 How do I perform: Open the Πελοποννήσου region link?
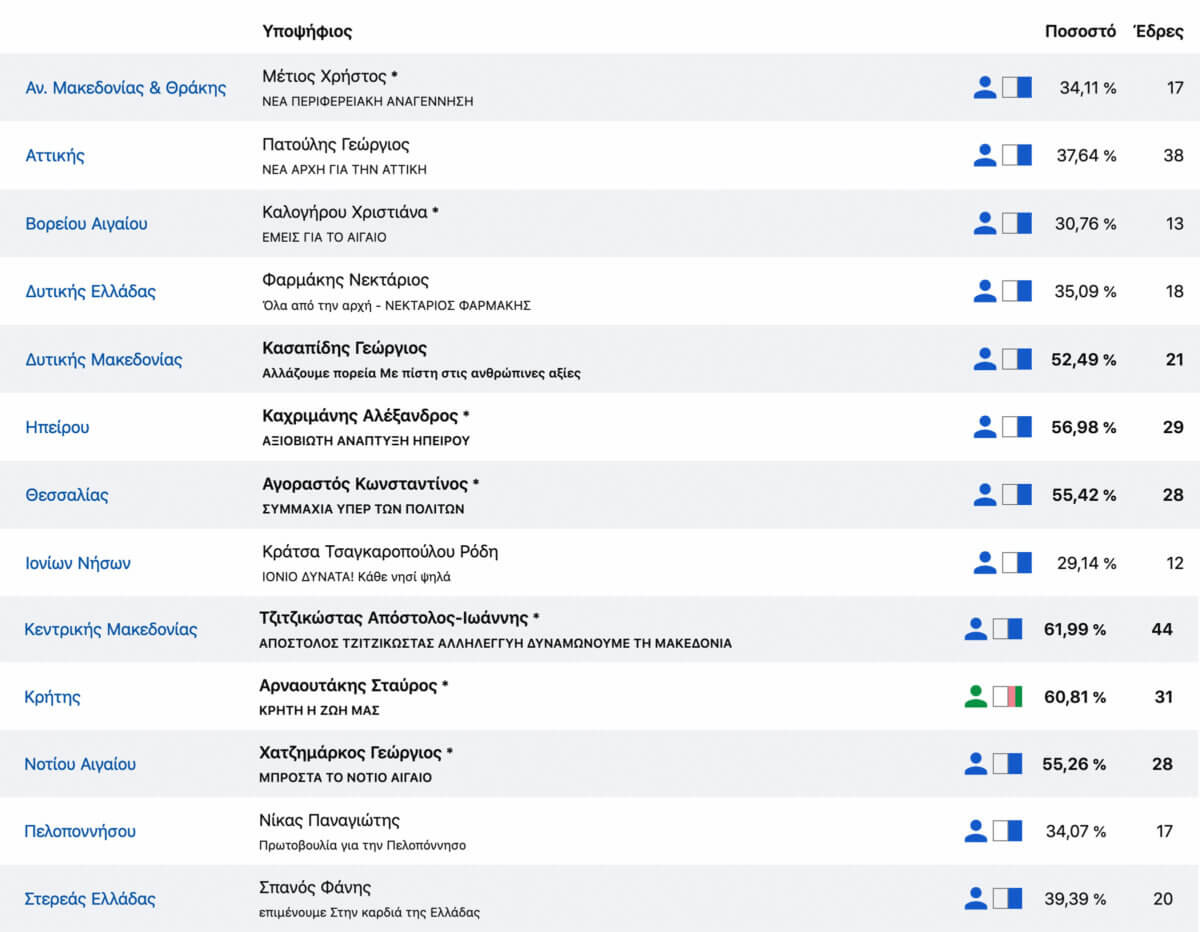(80, 832)
